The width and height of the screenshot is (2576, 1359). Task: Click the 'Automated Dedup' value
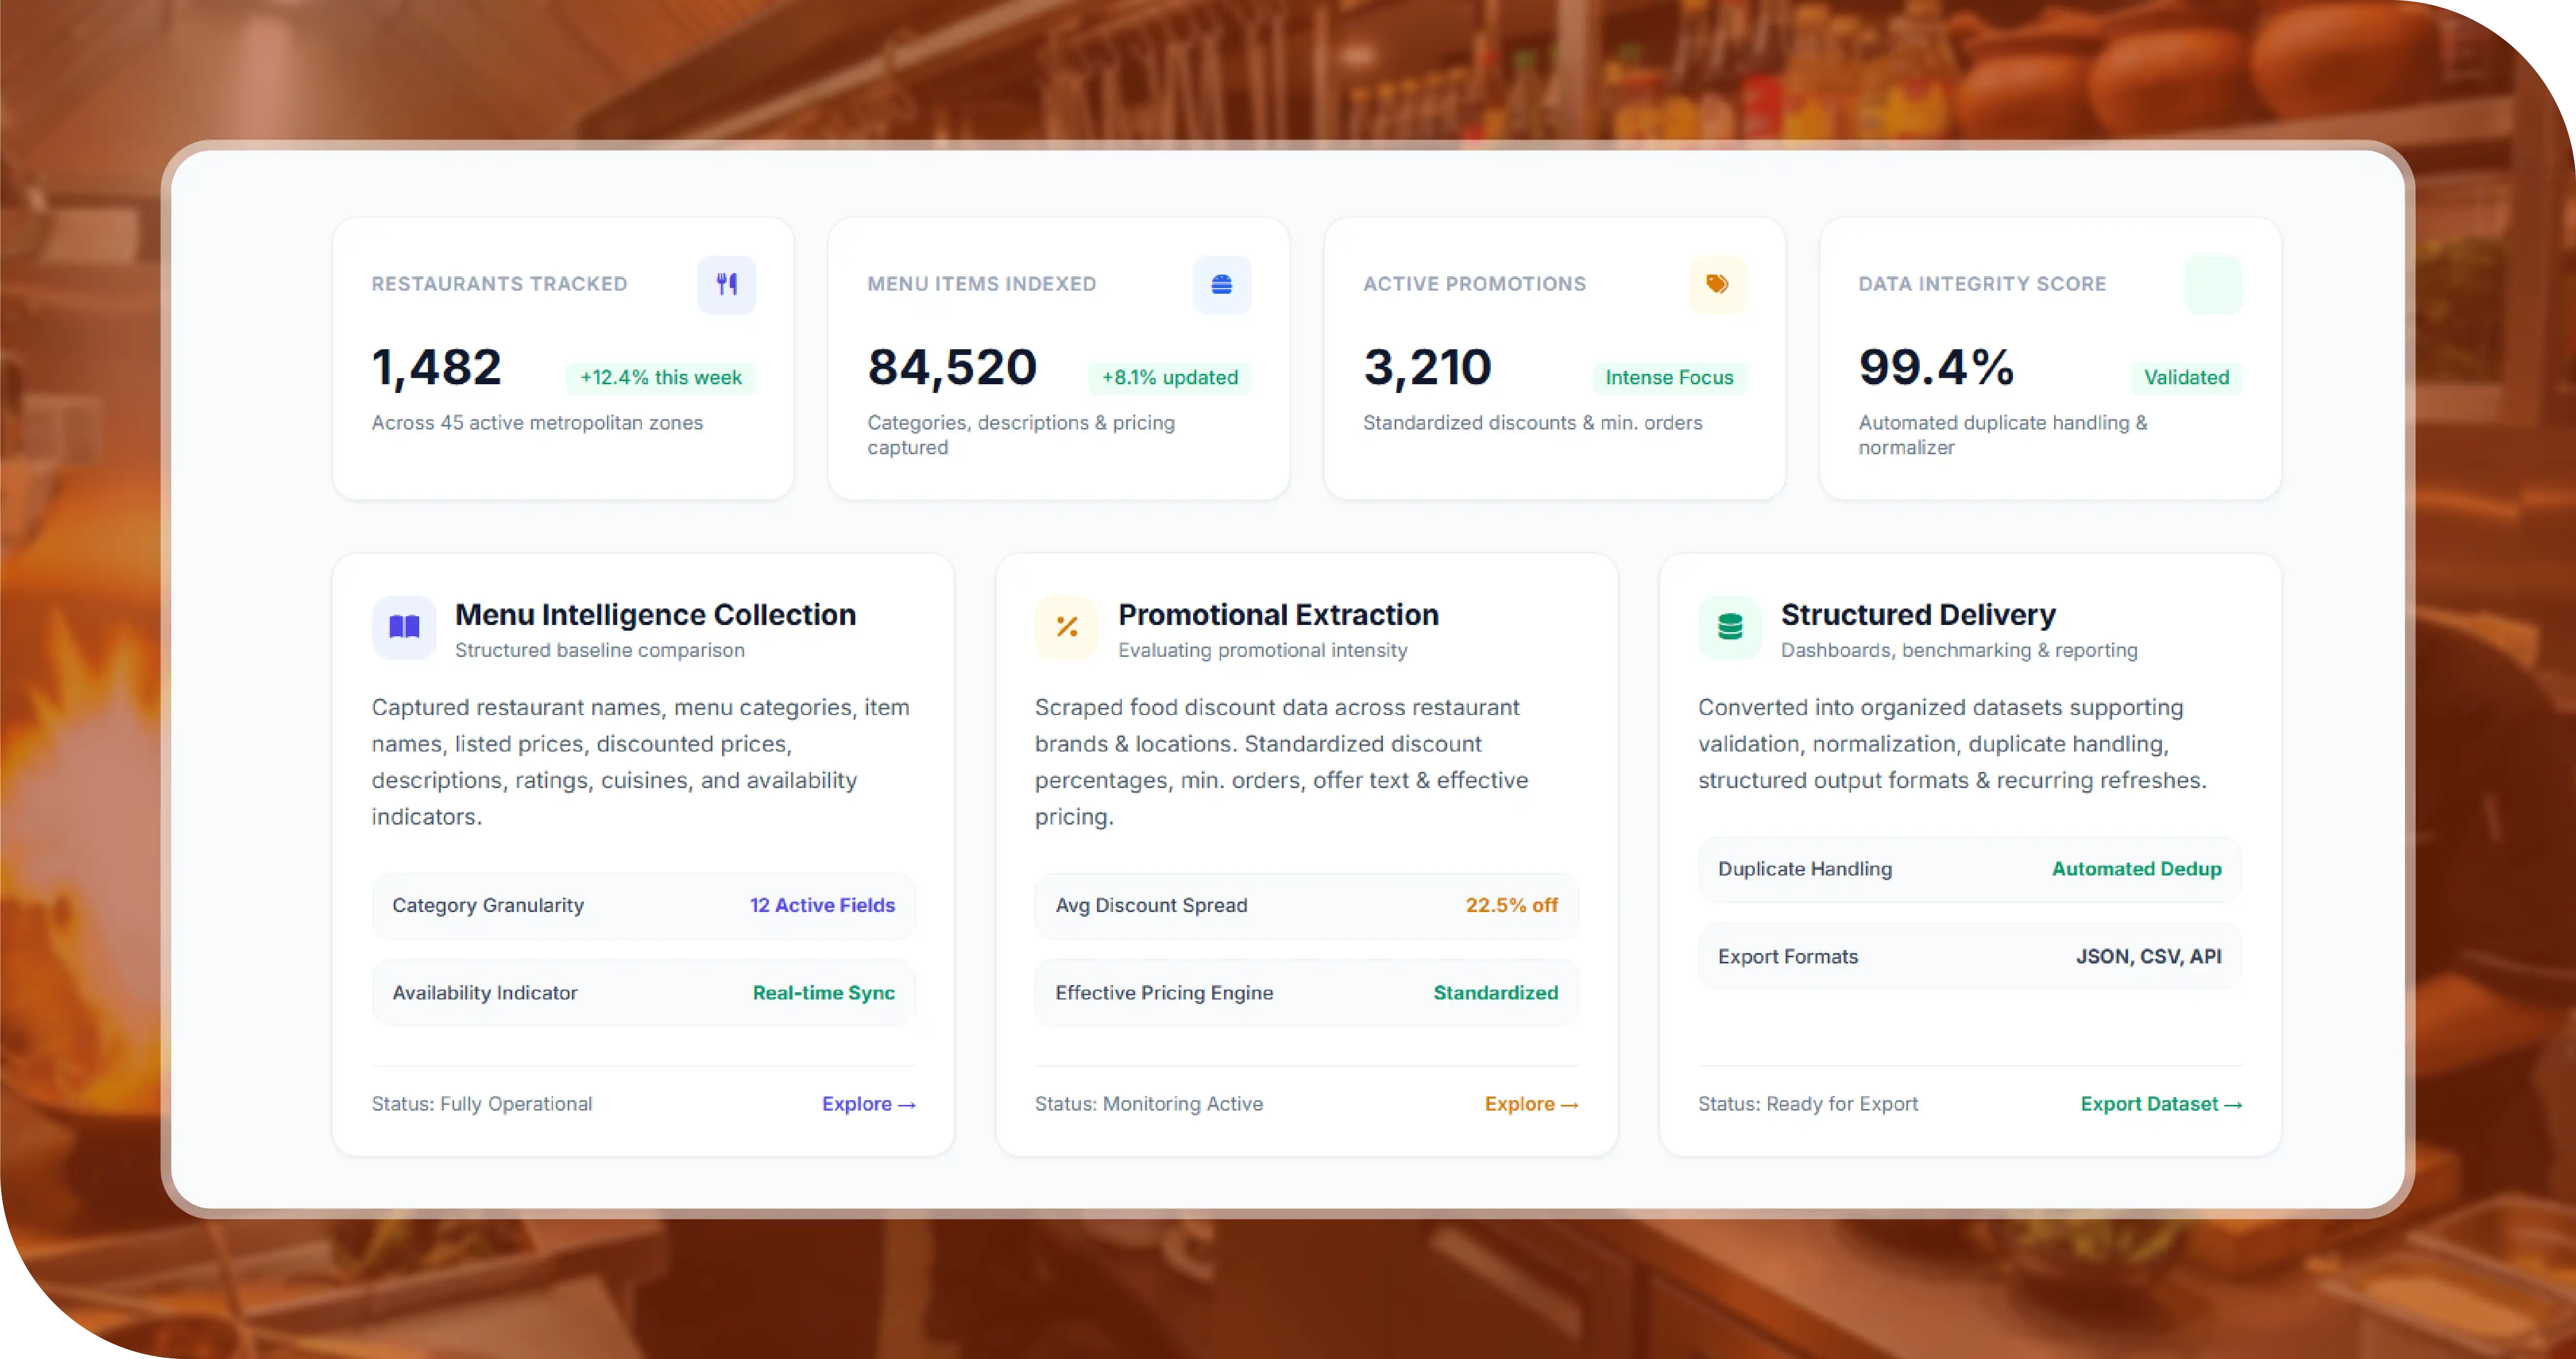click(x=2136, y=869)
